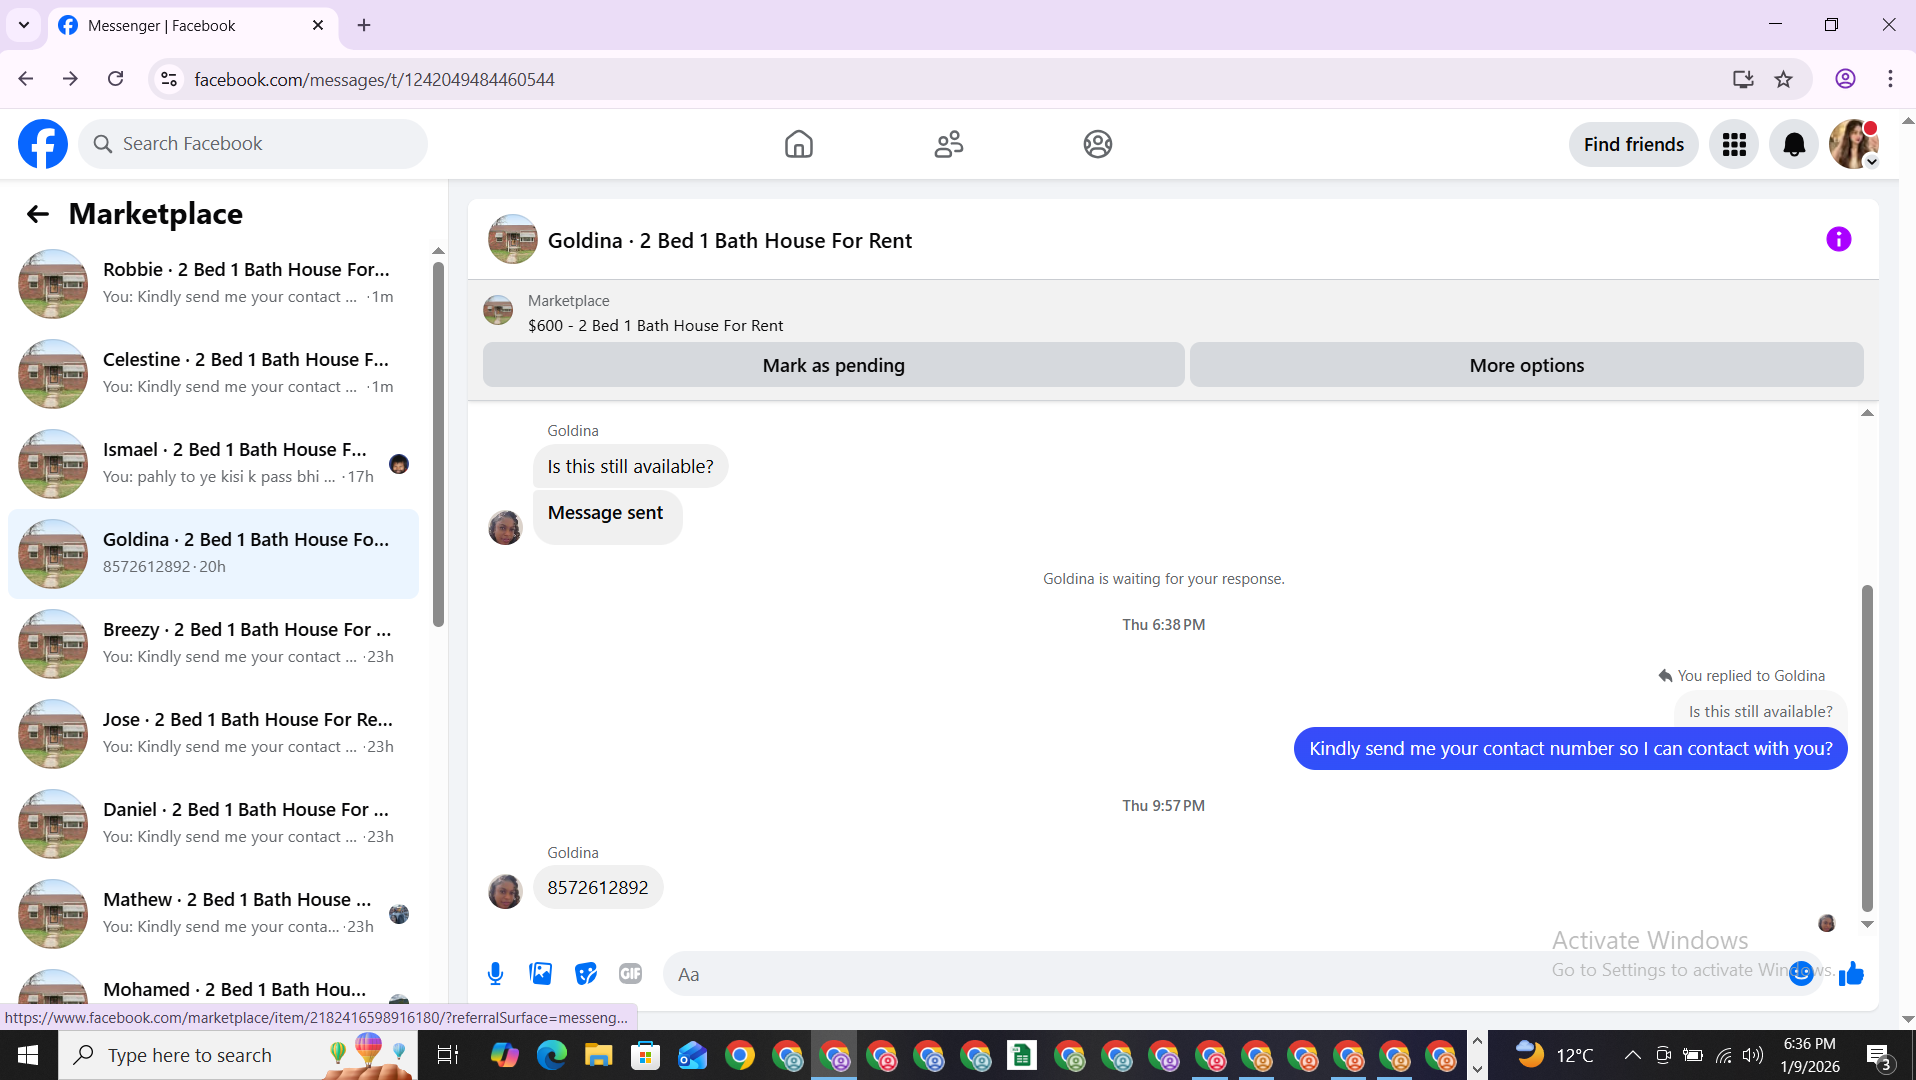Viewport: 1916px width, 1080px height.
Task: Open the emoji picker in message box
Action: tap(1801, 973)
